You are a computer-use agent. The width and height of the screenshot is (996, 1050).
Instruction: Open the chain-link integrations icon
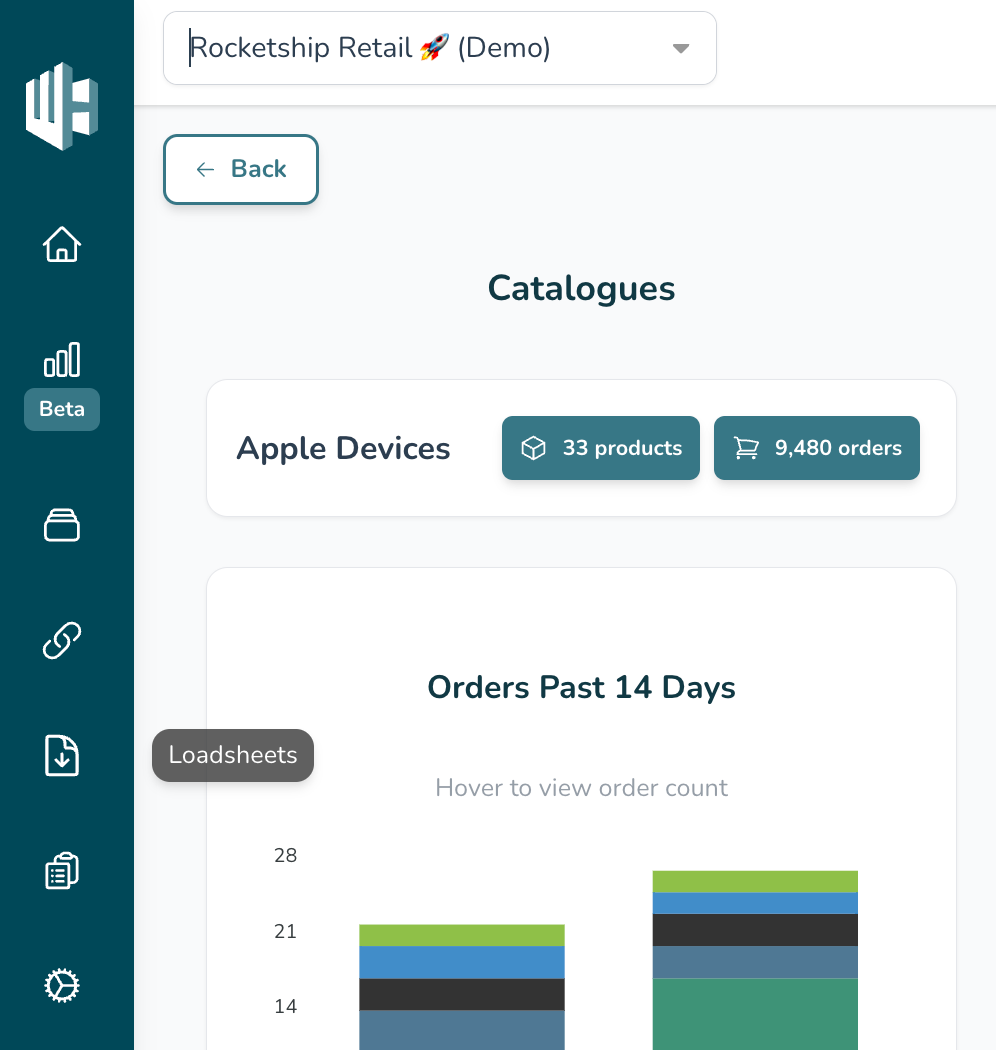pos(62,640)
